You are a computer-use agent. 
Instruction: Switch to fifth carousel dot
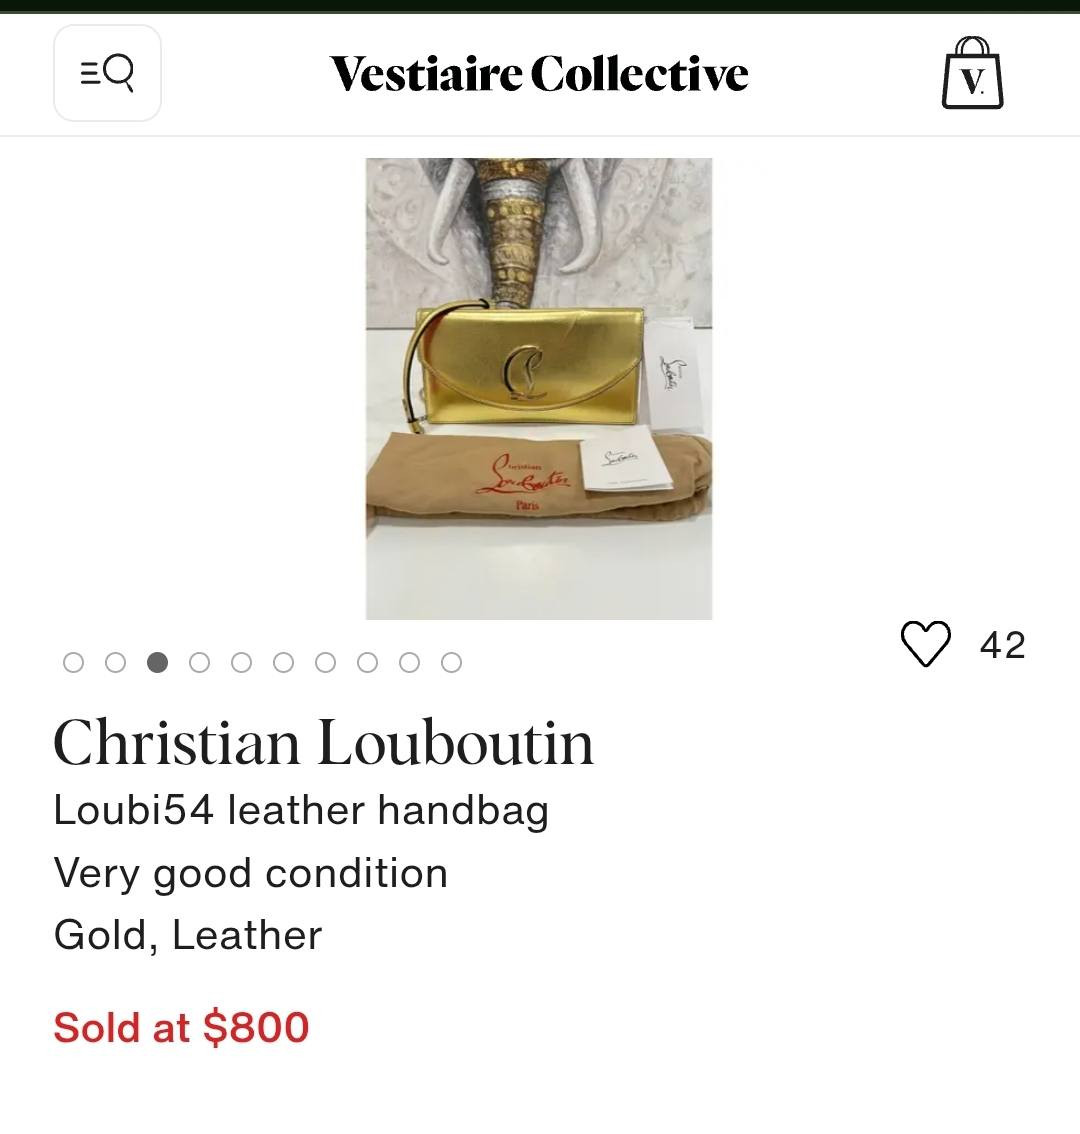[x=241, y=662]
